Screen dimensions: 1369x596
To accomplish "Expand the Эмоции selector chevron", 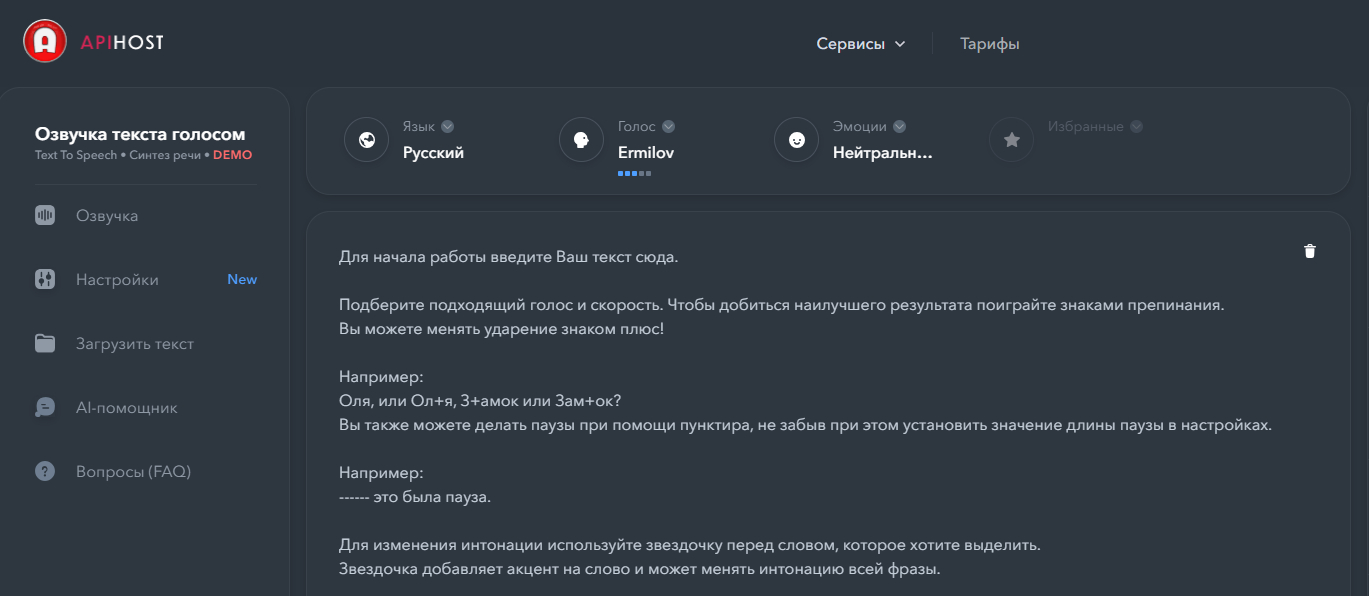I will click(x=900, y=127).
